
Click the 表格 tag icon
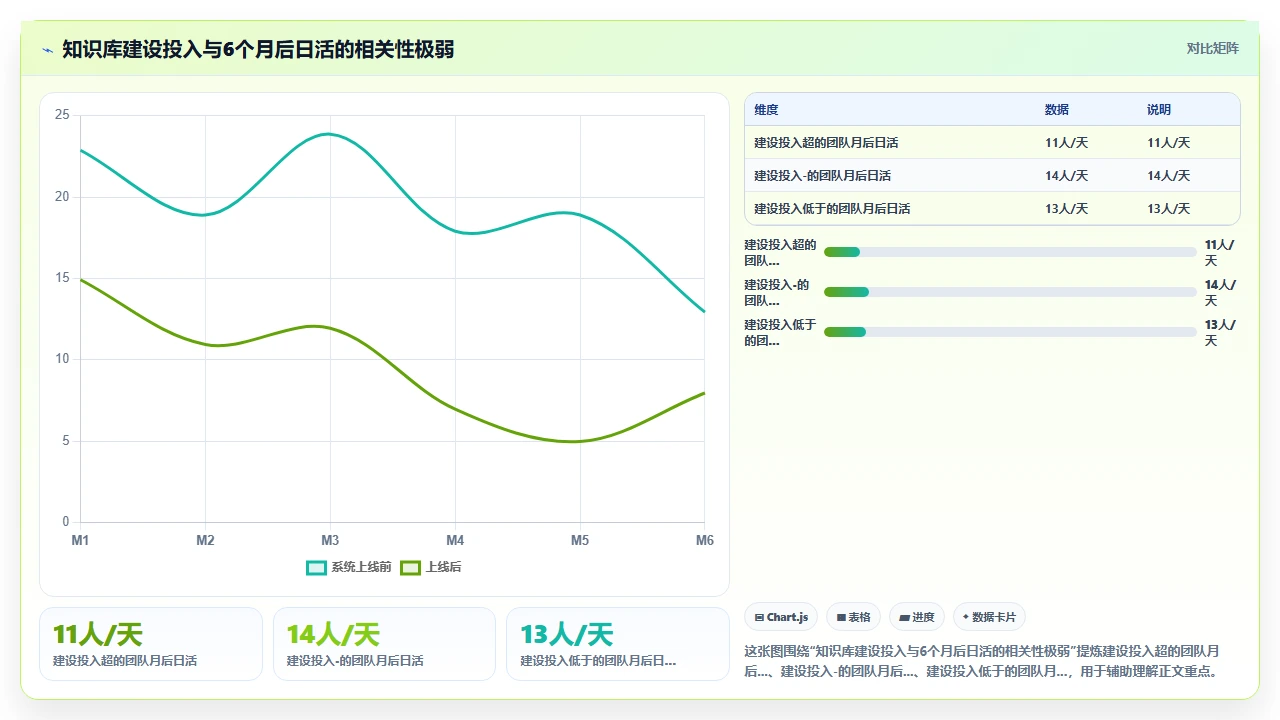click(842, 617)
